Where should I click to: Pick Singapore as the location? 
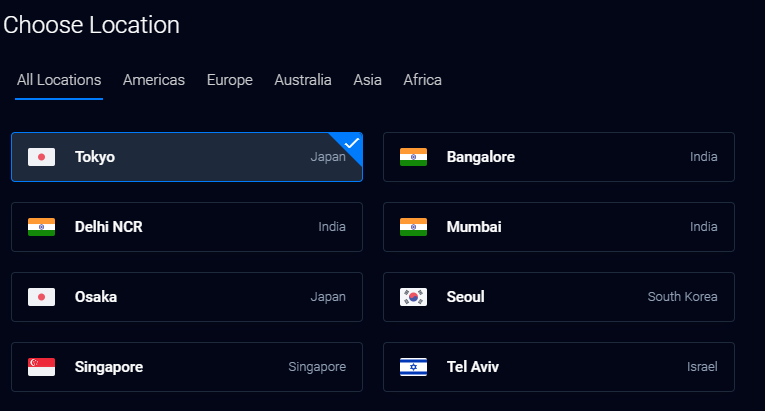pos(187,367)
